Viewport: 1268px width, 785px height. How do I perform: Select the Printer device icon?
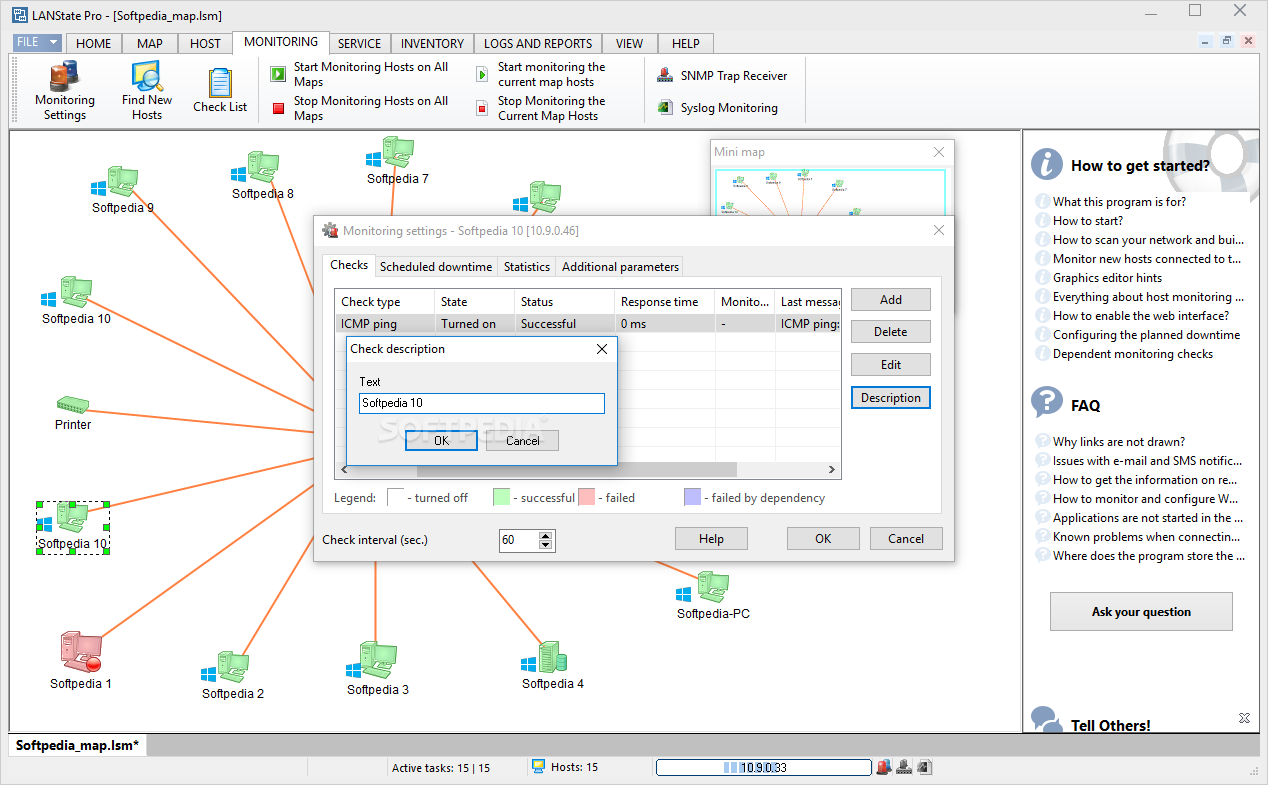click(72, 405)
